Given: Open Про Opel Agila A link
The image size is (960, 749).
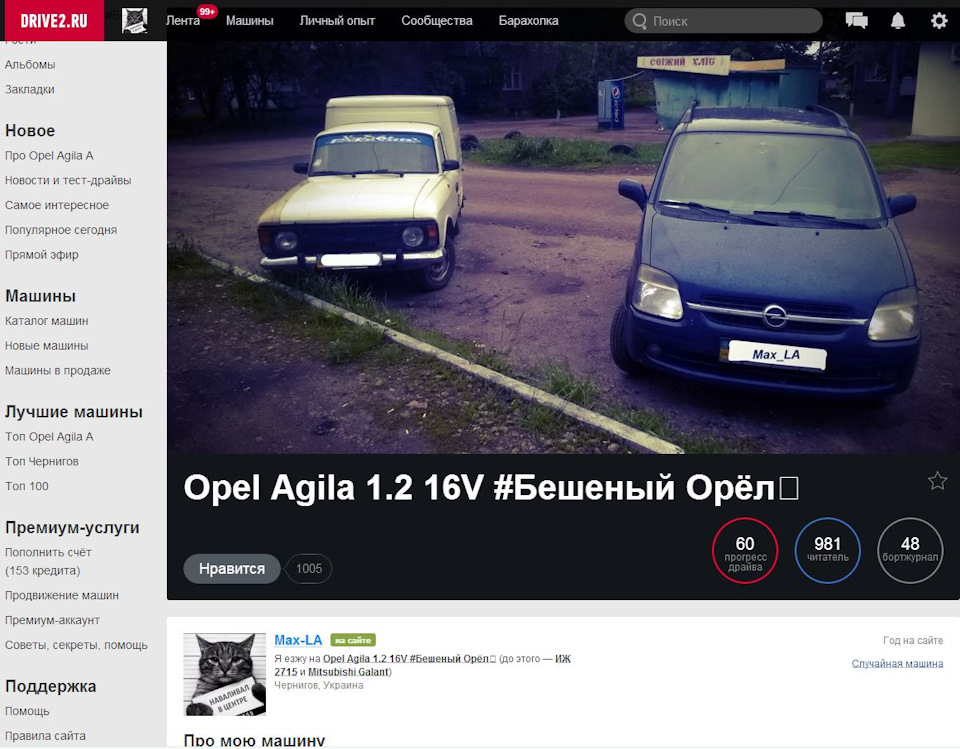Looking at the screenshot, I should [x=49, y=156].
